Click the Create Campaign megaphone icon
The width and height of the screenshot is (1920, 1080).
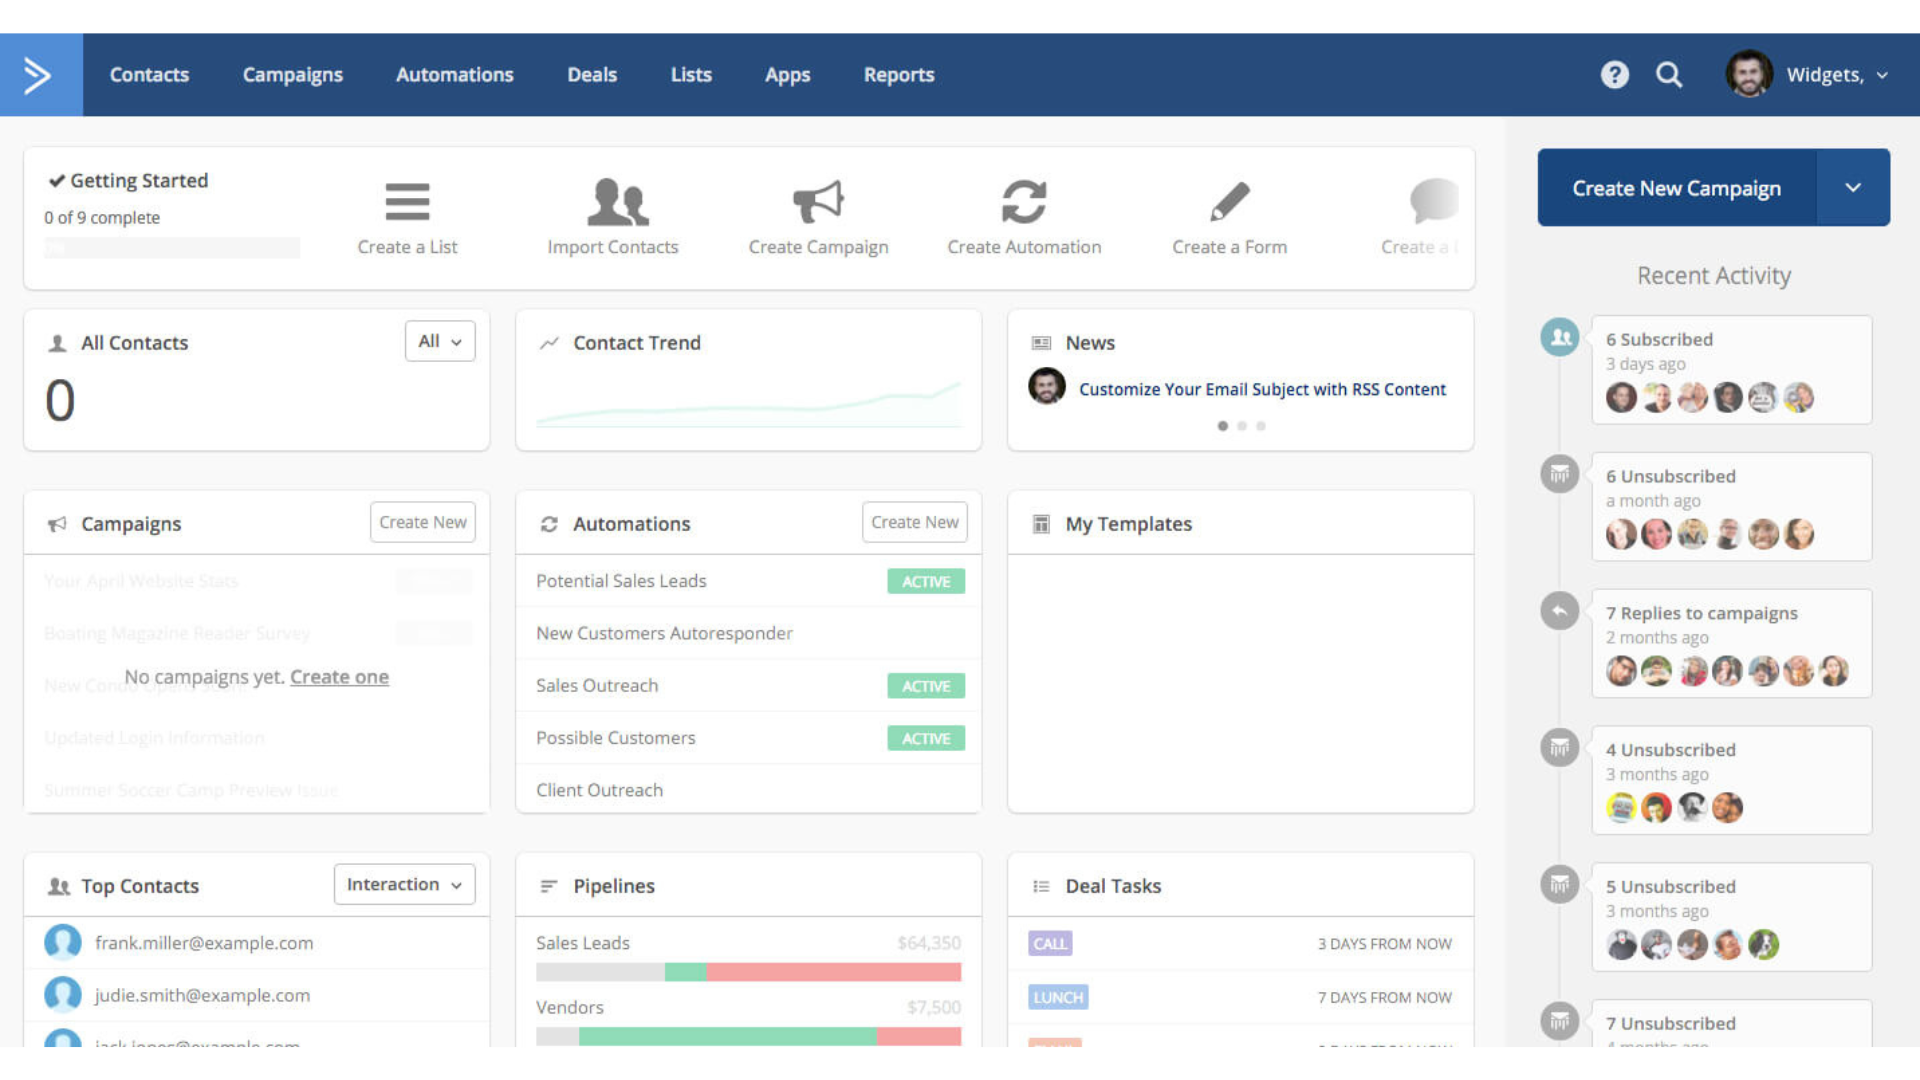coord(818,203)
